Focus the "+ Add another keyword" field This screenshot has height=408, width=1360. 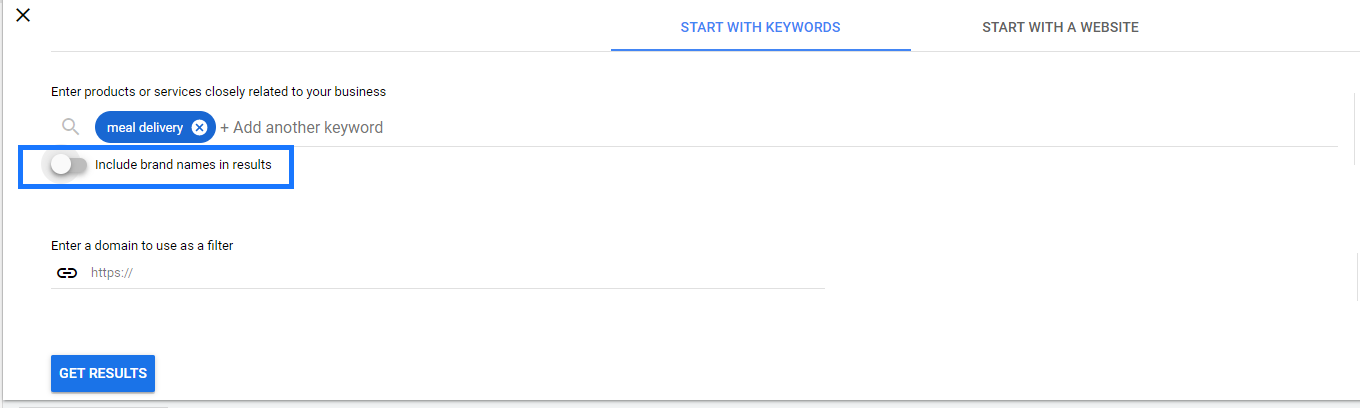(302, 127)
